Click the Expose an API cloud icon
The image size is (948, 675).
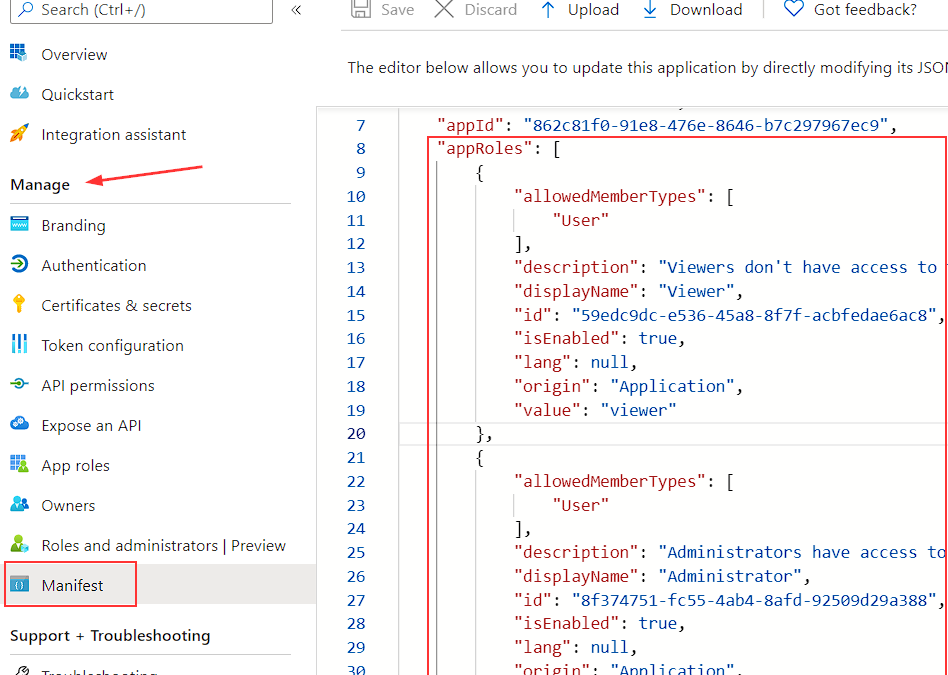coord(19,425)
